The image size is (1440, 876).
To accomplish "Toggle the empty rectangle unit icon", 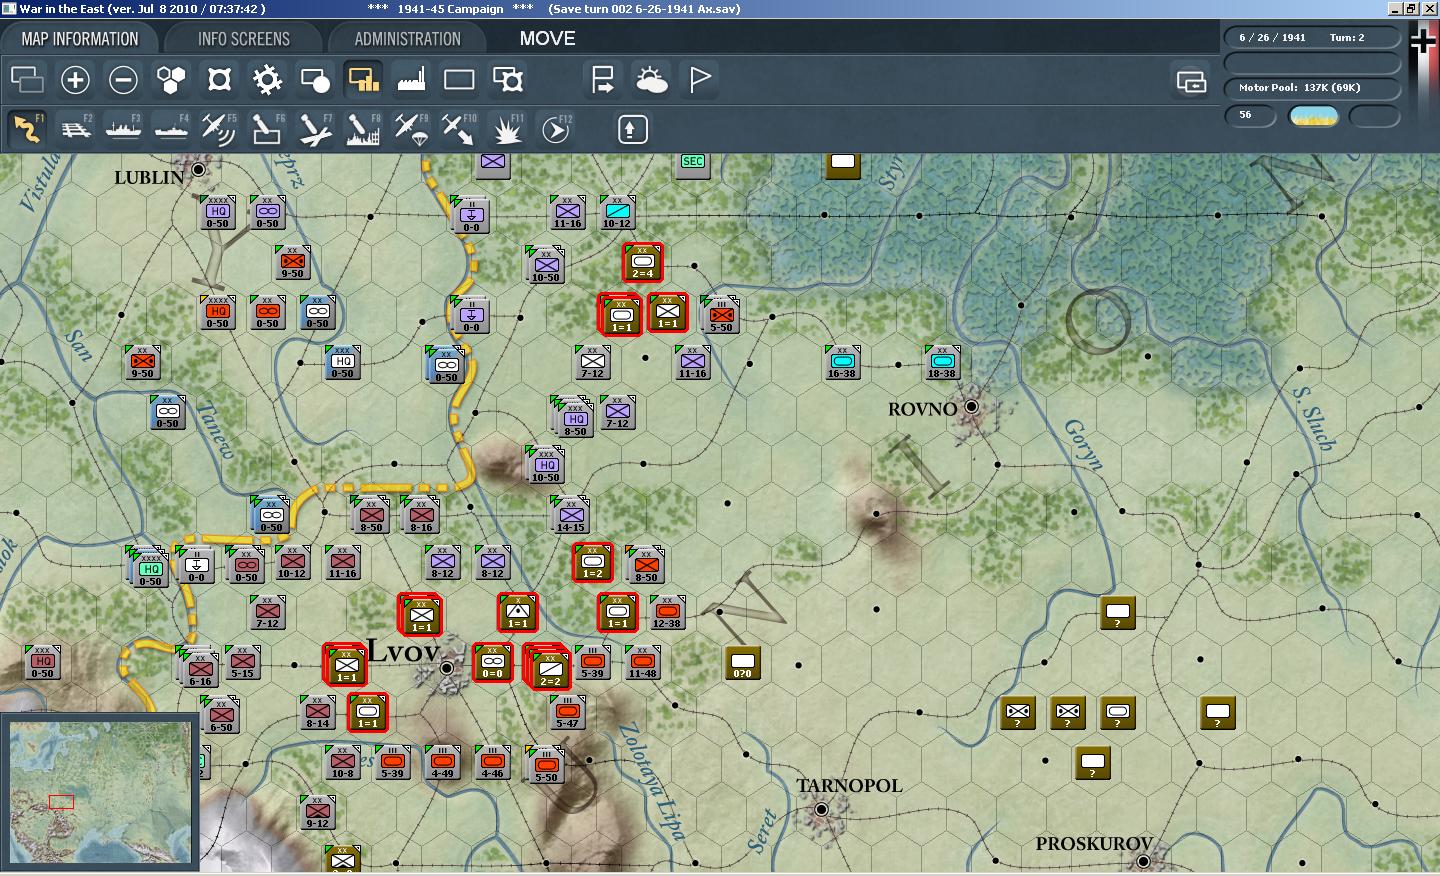I will coord(459,79).
